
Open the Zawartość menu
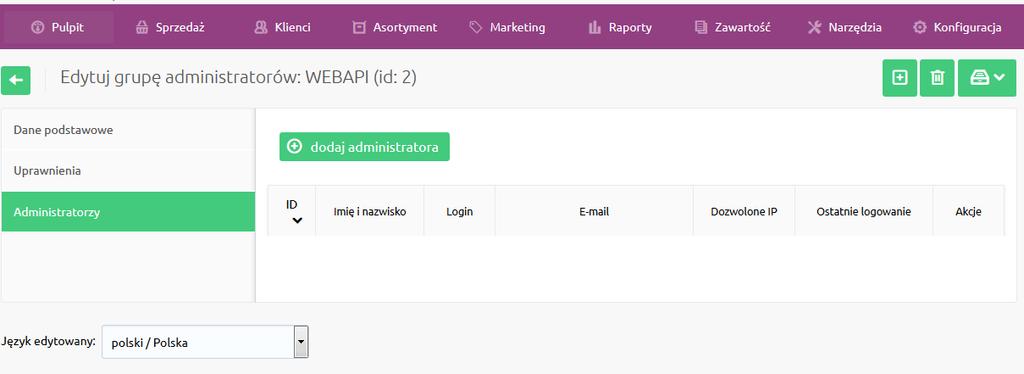(x=733, y=27)
